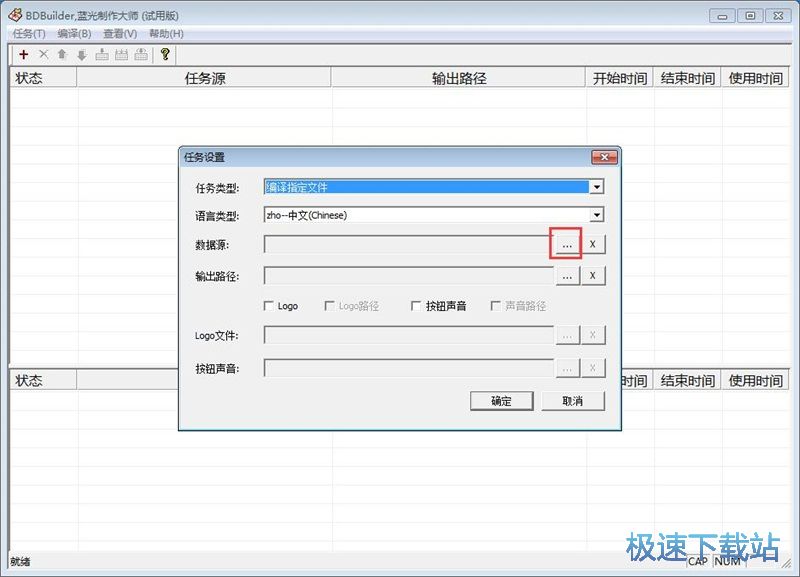Click the Logo文件 input field
This screenshot has height=577, width=800.
point(409,335)
